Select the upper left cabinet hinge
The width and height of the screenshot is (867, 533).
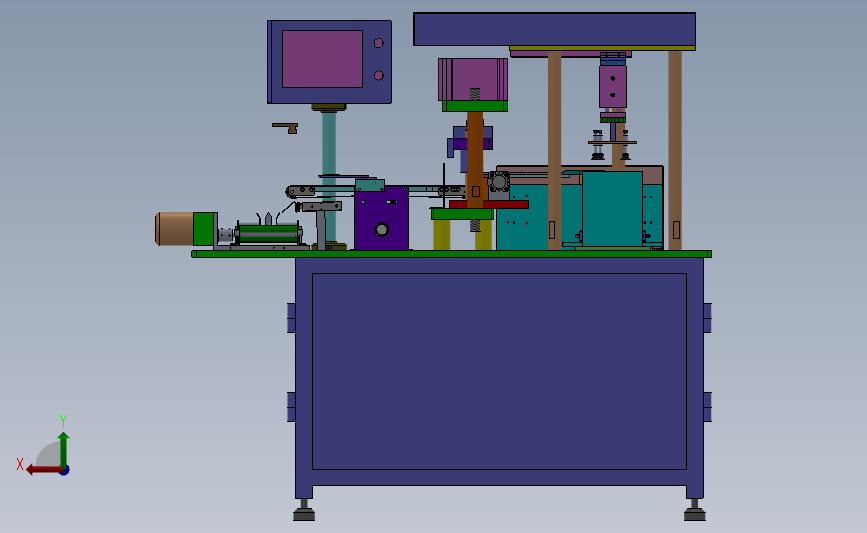291,318
